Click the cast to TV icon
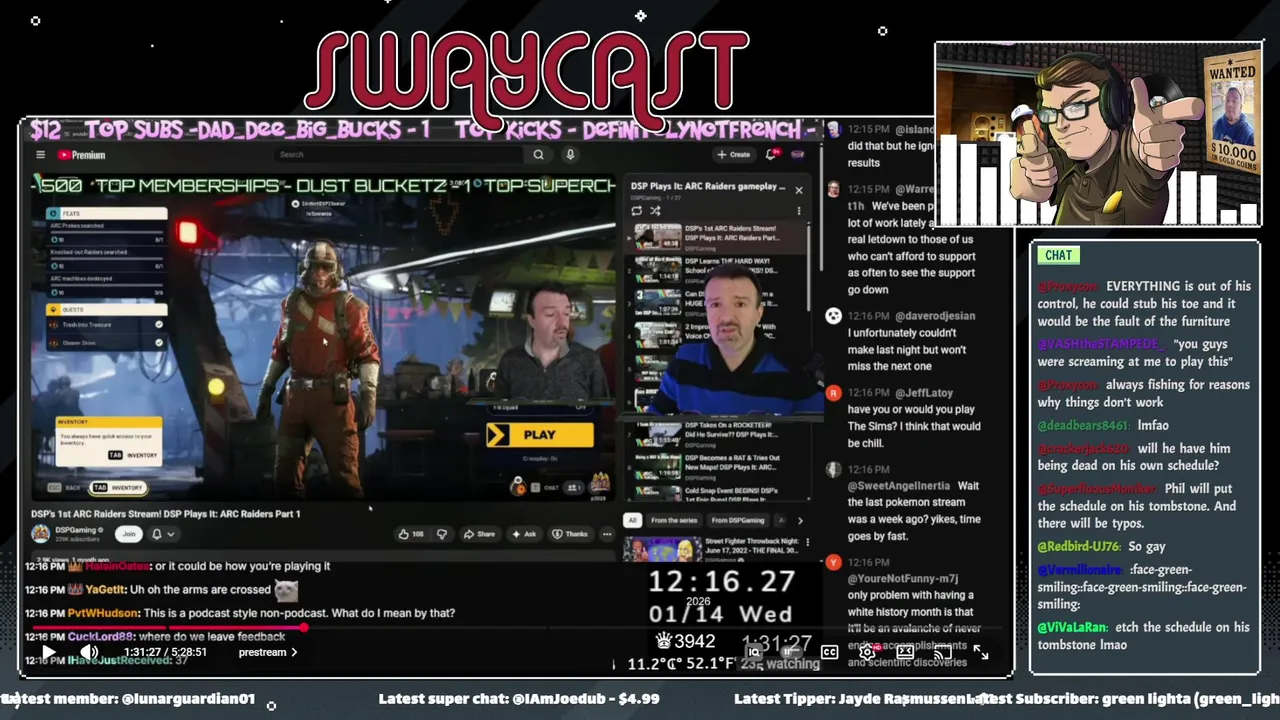This screenshot has height=720, width=1280. pyautogui.click(x=942, y=652)
